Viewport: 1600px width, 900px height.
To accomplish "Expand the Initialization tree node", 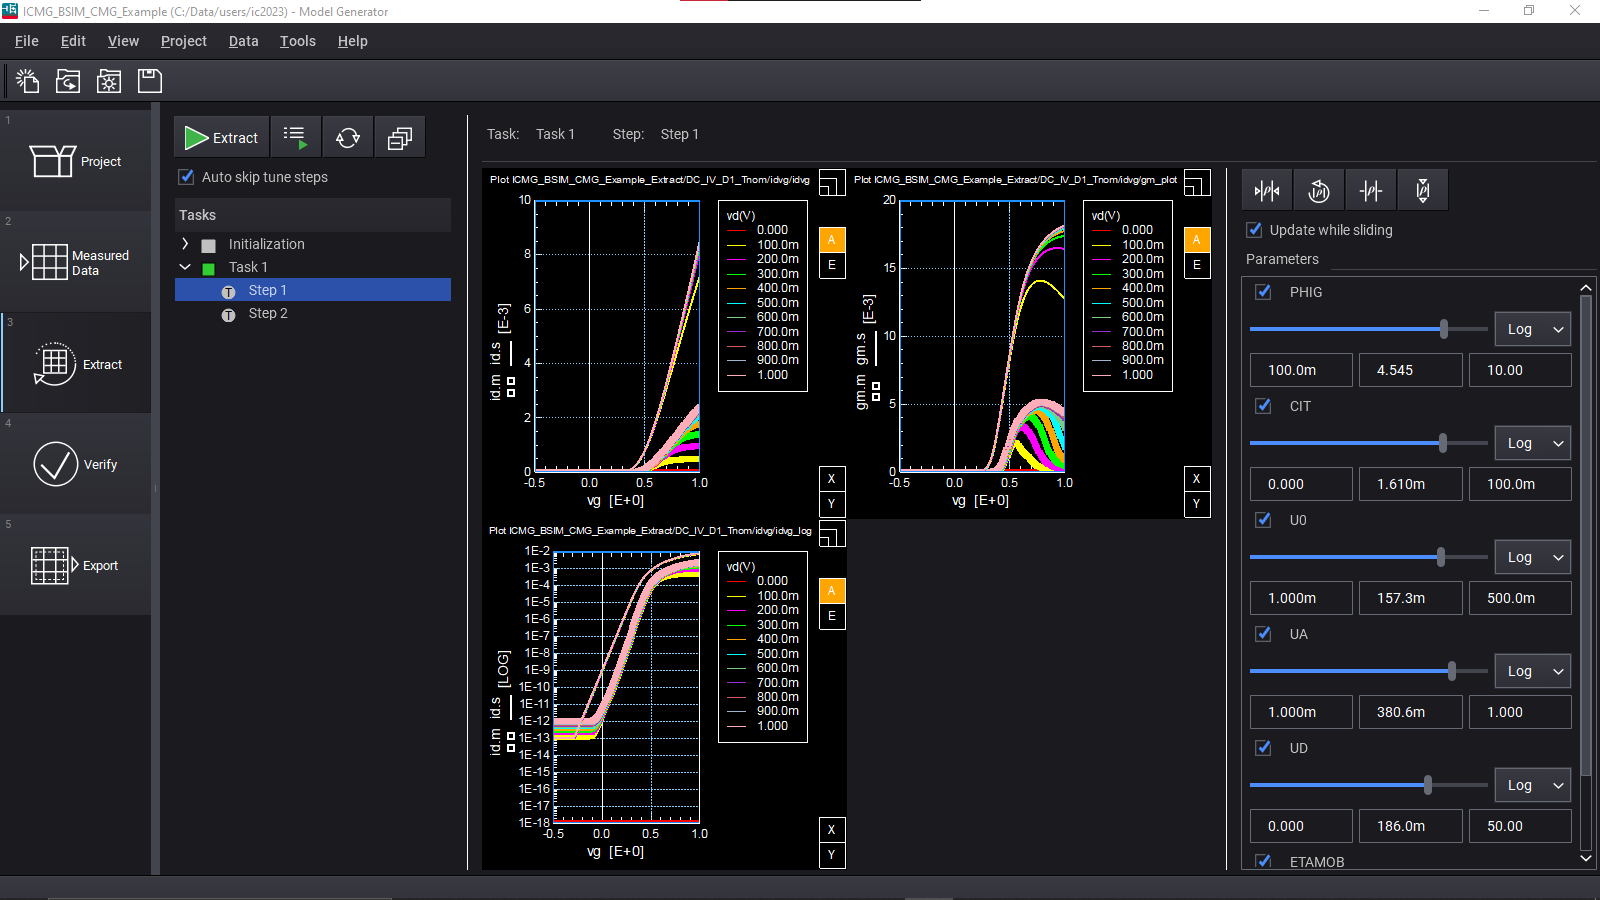I will pyautogui.click(x=185, y=244).
